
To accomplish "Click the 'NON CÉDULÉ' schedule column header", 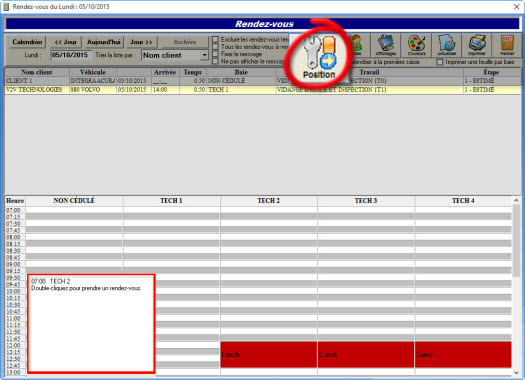I will (x=74, y=201).
